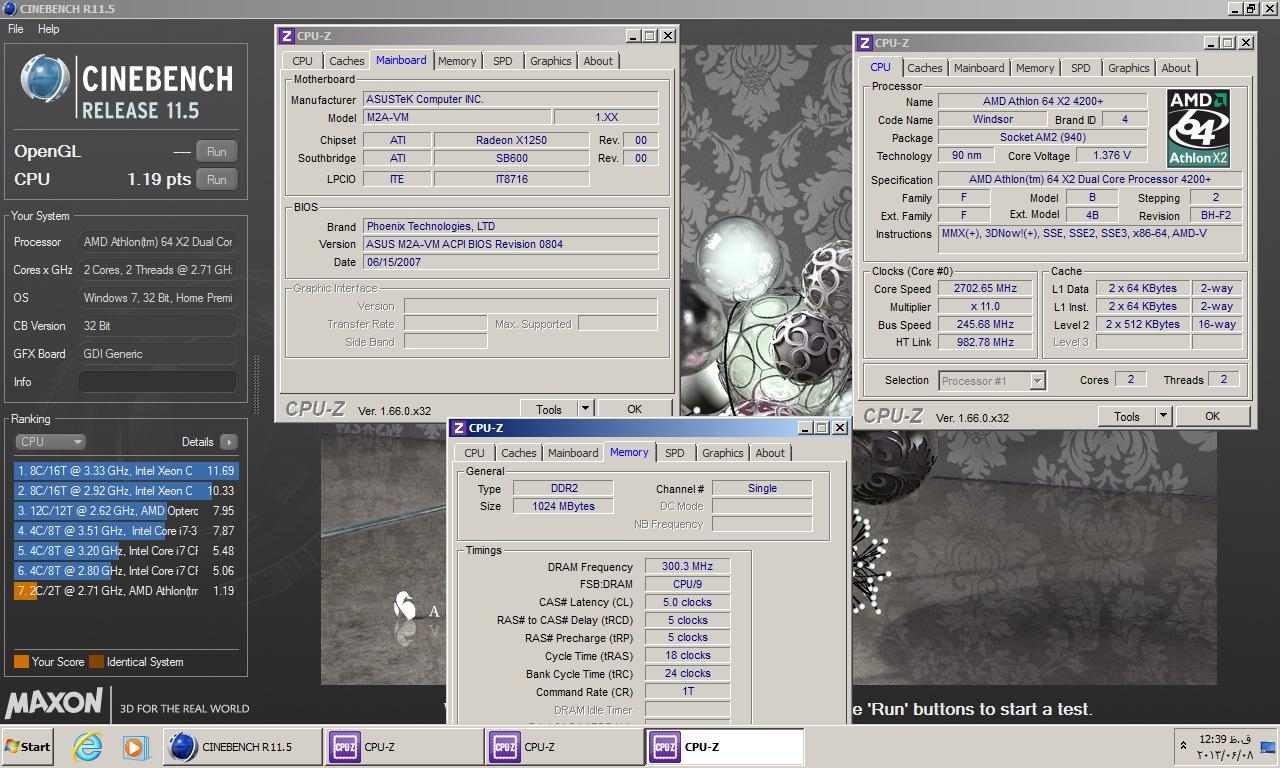Launch Internet Explorer from taskbar
Image resolution: width=1280 pixels, height=768 pixels.
(x=88, y=747)
